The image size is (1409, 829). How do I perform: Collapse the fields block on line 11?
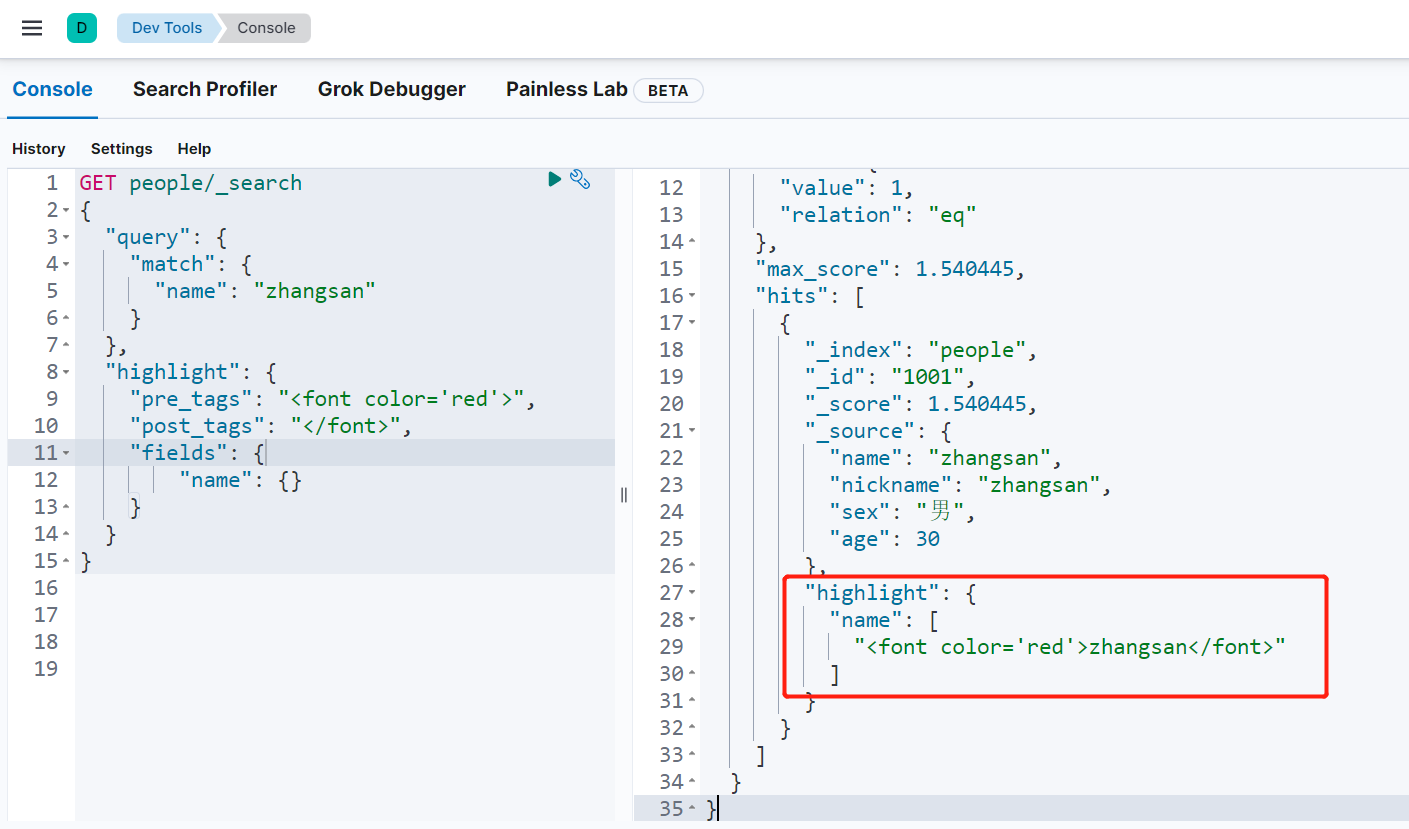(x=66, y=454)
